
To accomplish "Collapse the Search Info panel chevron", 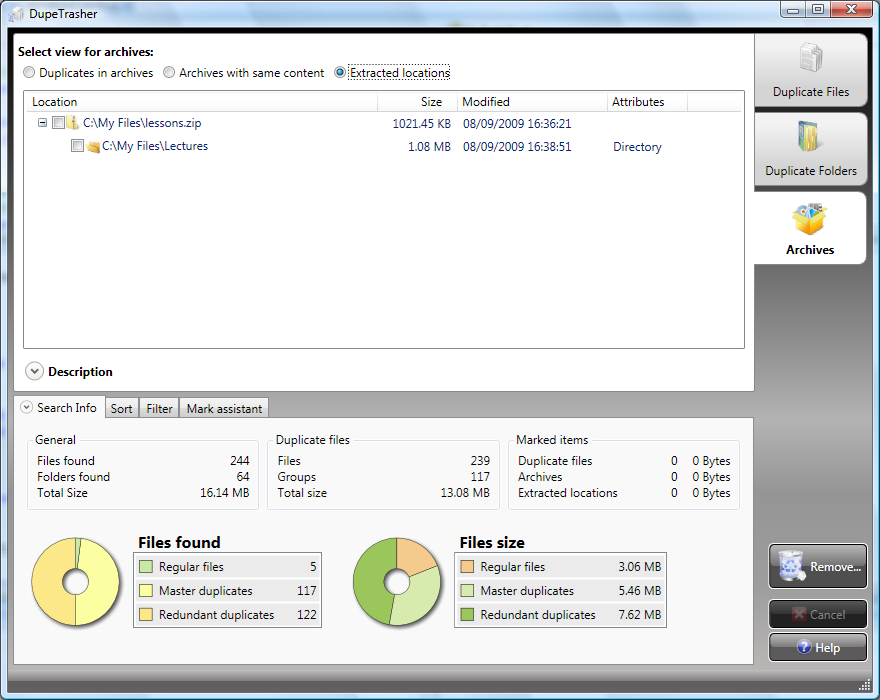I will [x=26, y=407].
